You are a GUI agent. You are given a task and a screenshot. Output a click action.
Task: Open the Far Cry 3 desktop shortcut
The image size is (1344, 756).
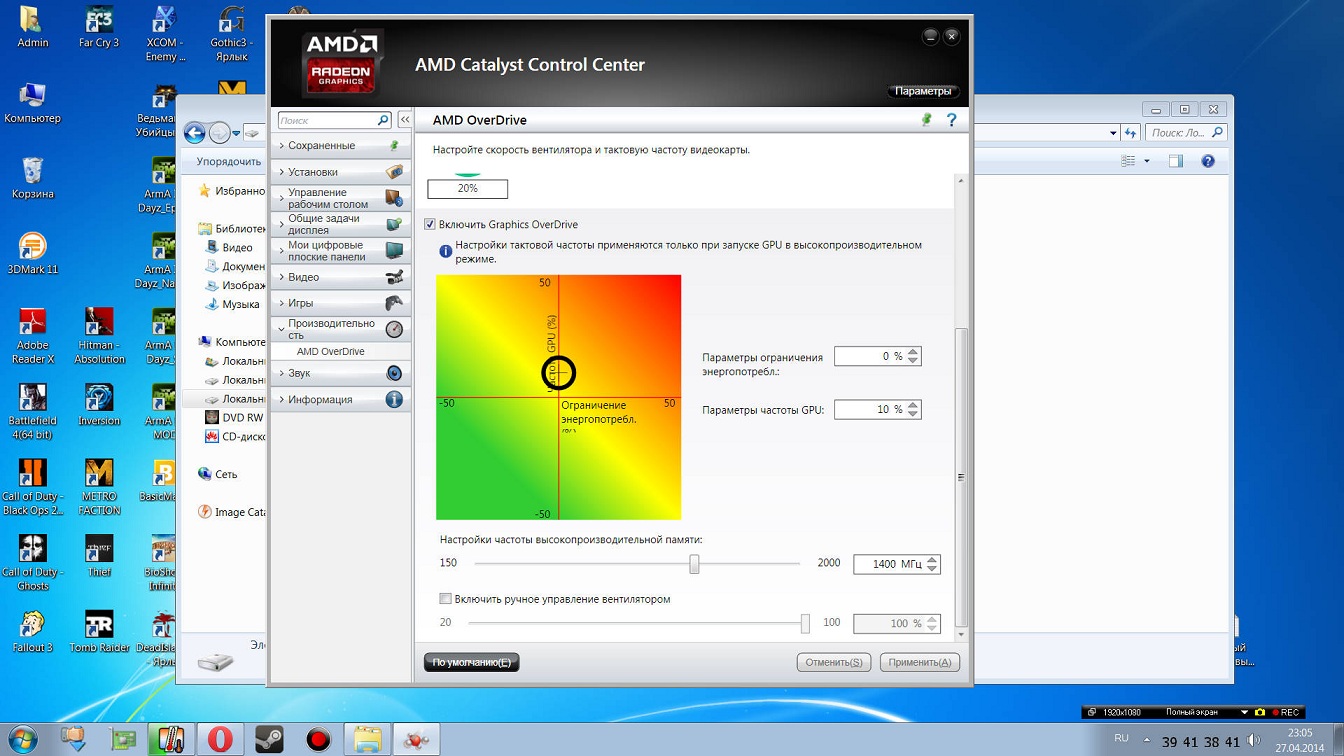[x=99, y=28]
